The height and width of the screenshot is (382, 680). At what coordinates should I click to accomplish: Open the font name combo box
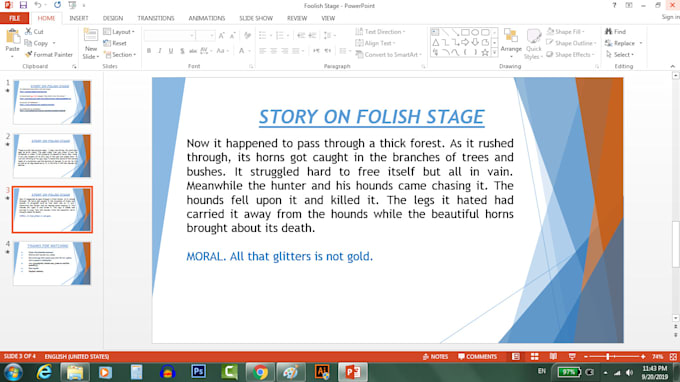pos(170,36)
